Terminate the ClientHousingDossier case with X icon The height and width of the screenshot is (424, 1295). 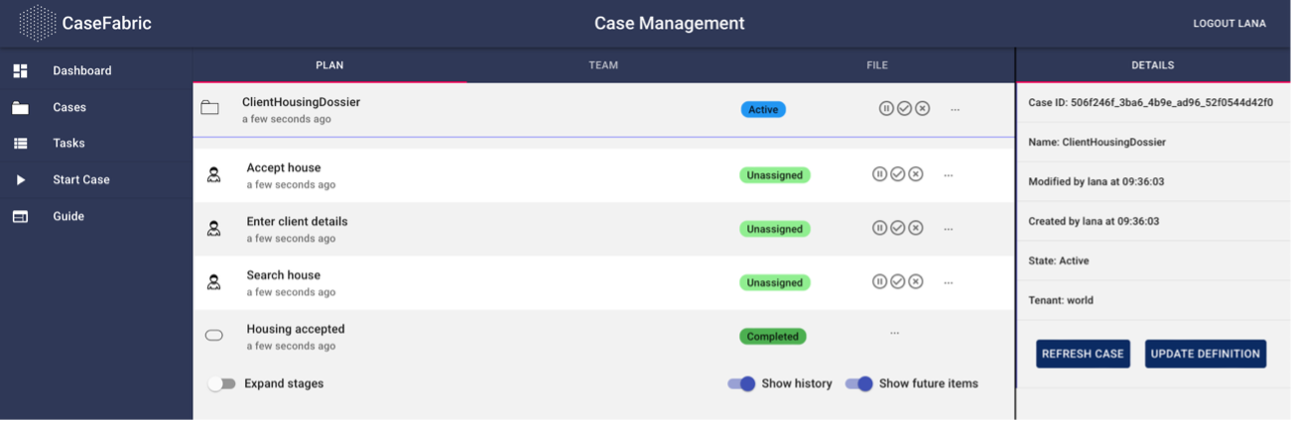[922, 109]
